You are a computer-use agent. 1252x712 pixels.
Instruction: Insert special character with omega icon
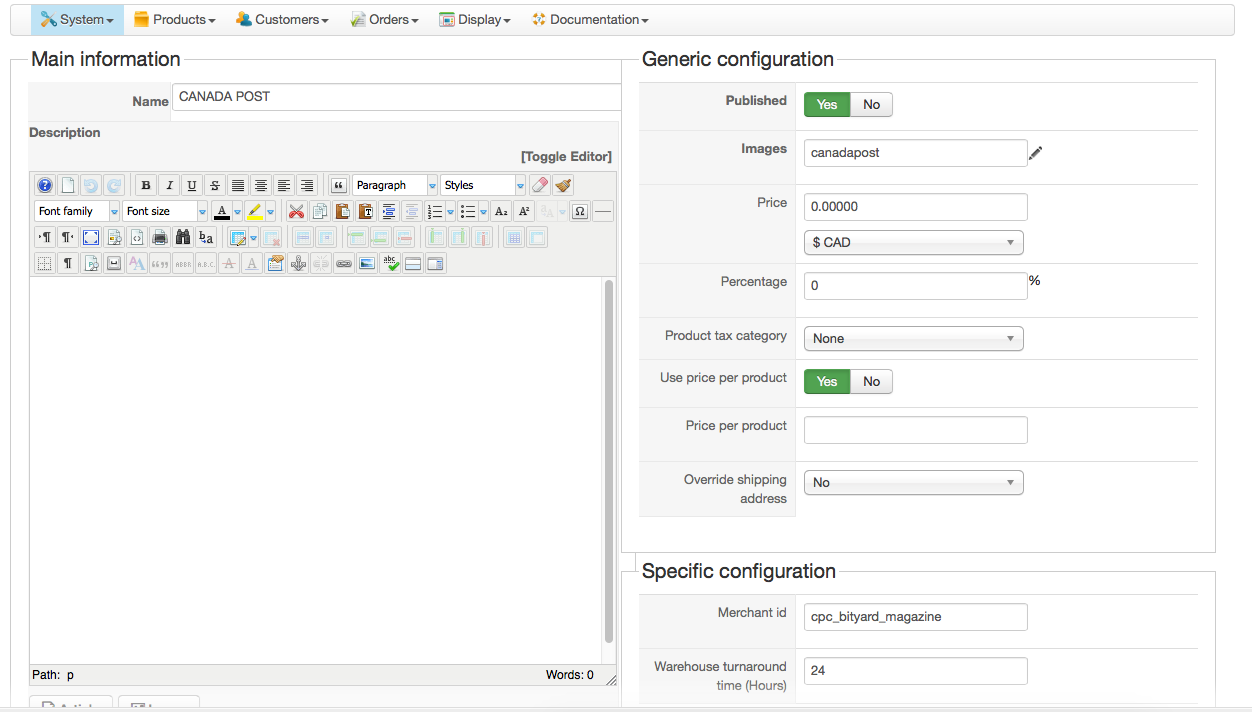[579, 211]
